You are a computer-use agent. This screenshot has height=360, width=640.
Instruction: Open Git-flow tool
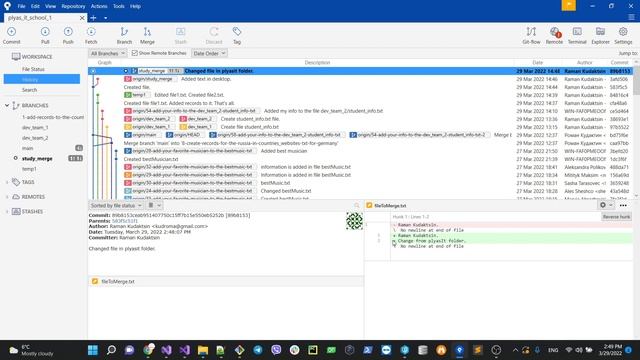coord(531,36)
